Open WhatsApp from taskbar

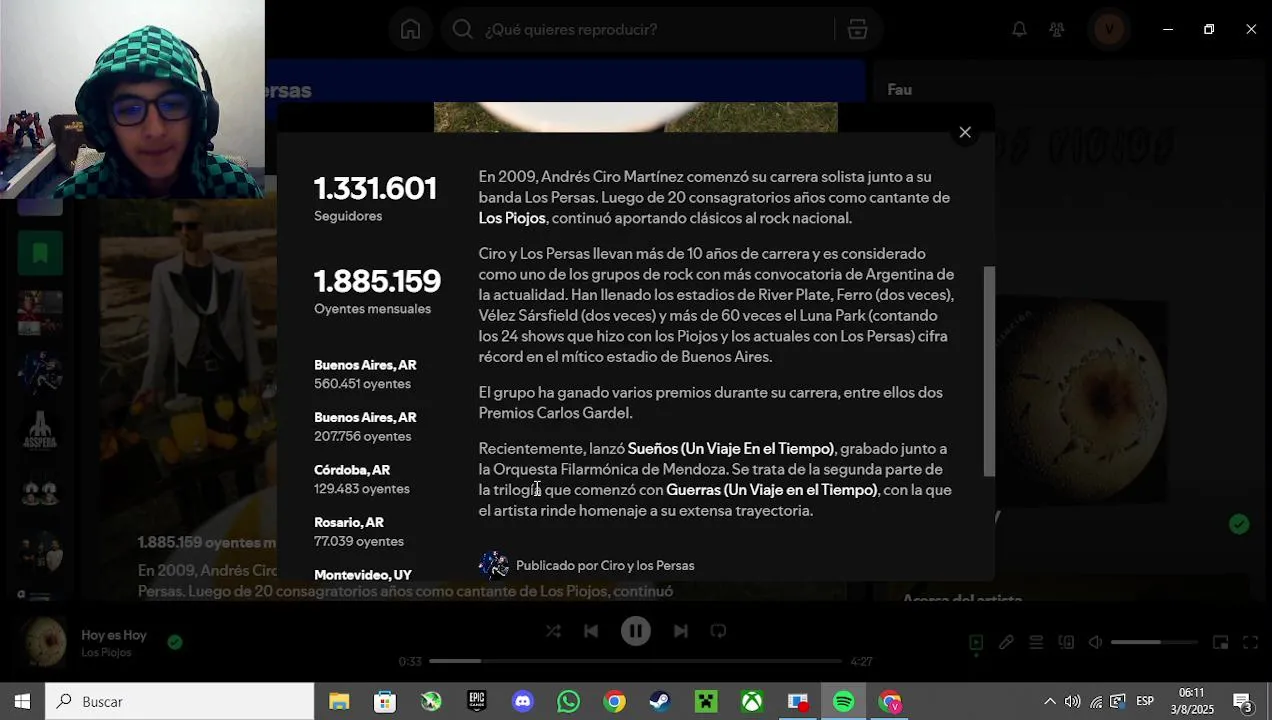pos(569,702)
